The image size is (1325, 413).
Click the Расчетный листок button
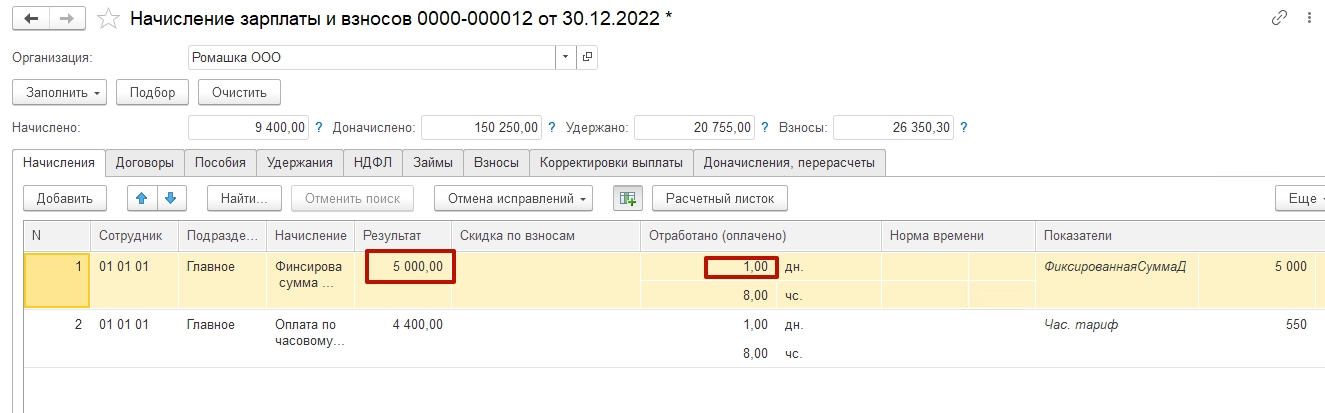pyautogui.click(x=720, y=199)
